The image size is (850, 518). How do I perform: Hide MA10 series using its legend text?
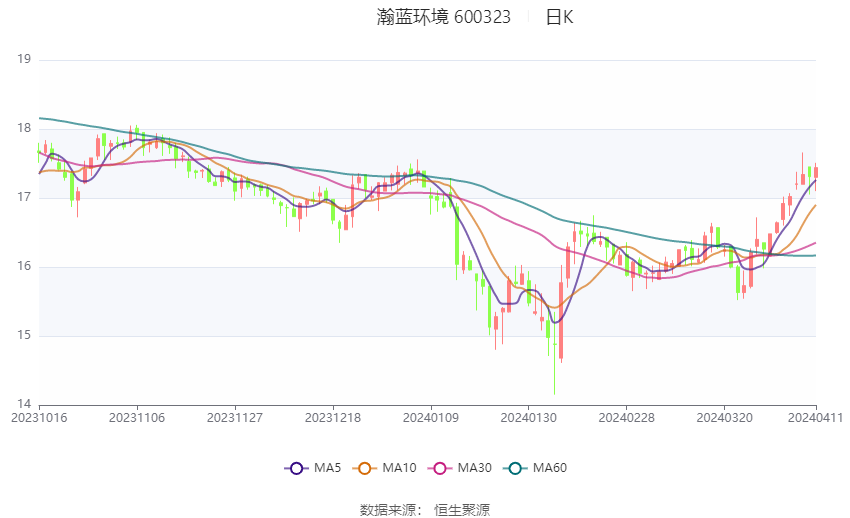[x=399, y=467]
